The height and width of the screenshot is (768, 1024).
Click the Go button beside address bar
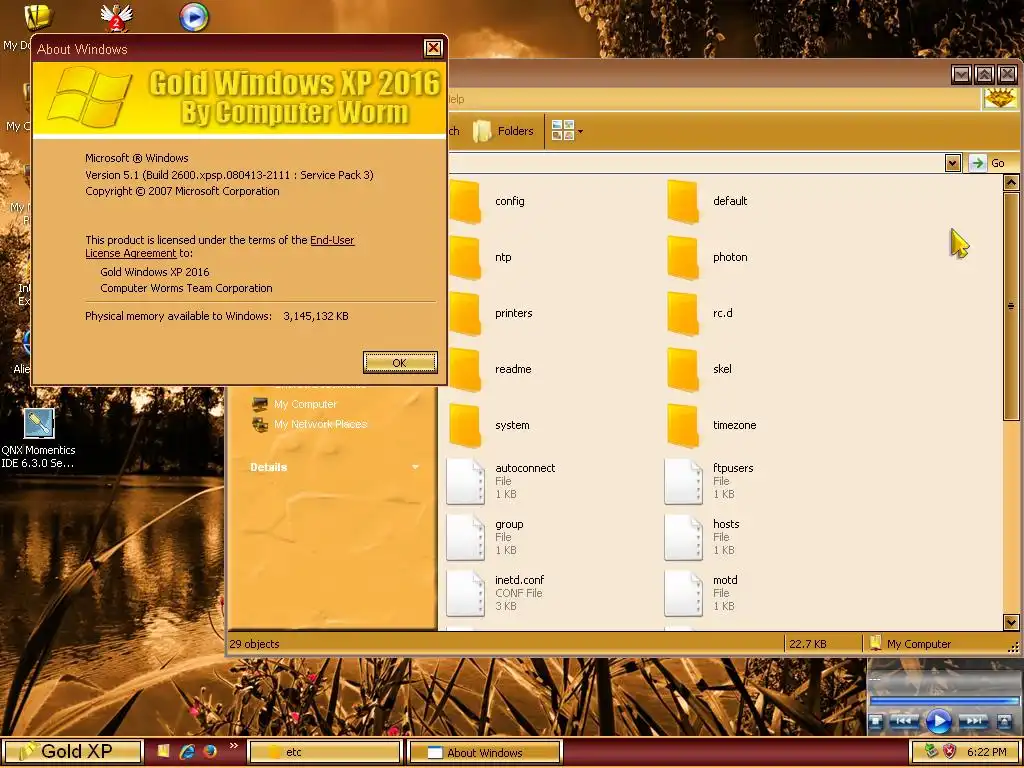click(987, 163)
